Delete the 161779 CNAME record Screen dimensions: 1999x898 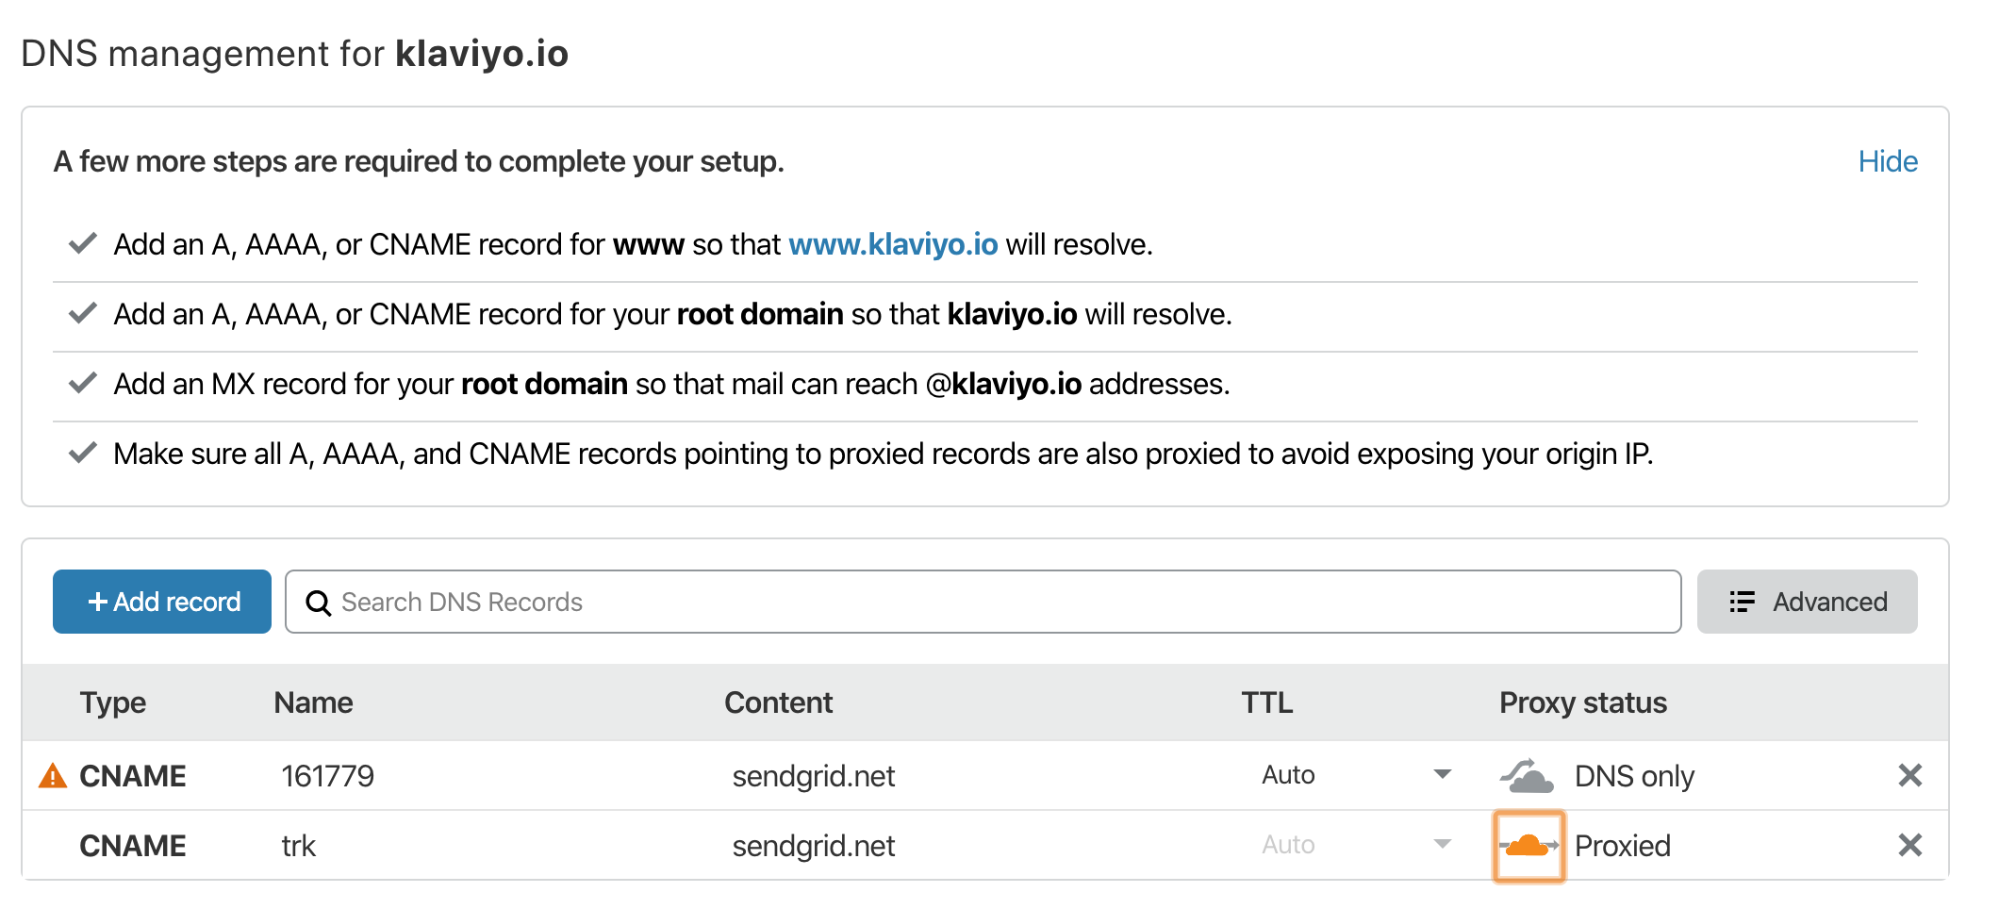tap(1910, 776)
